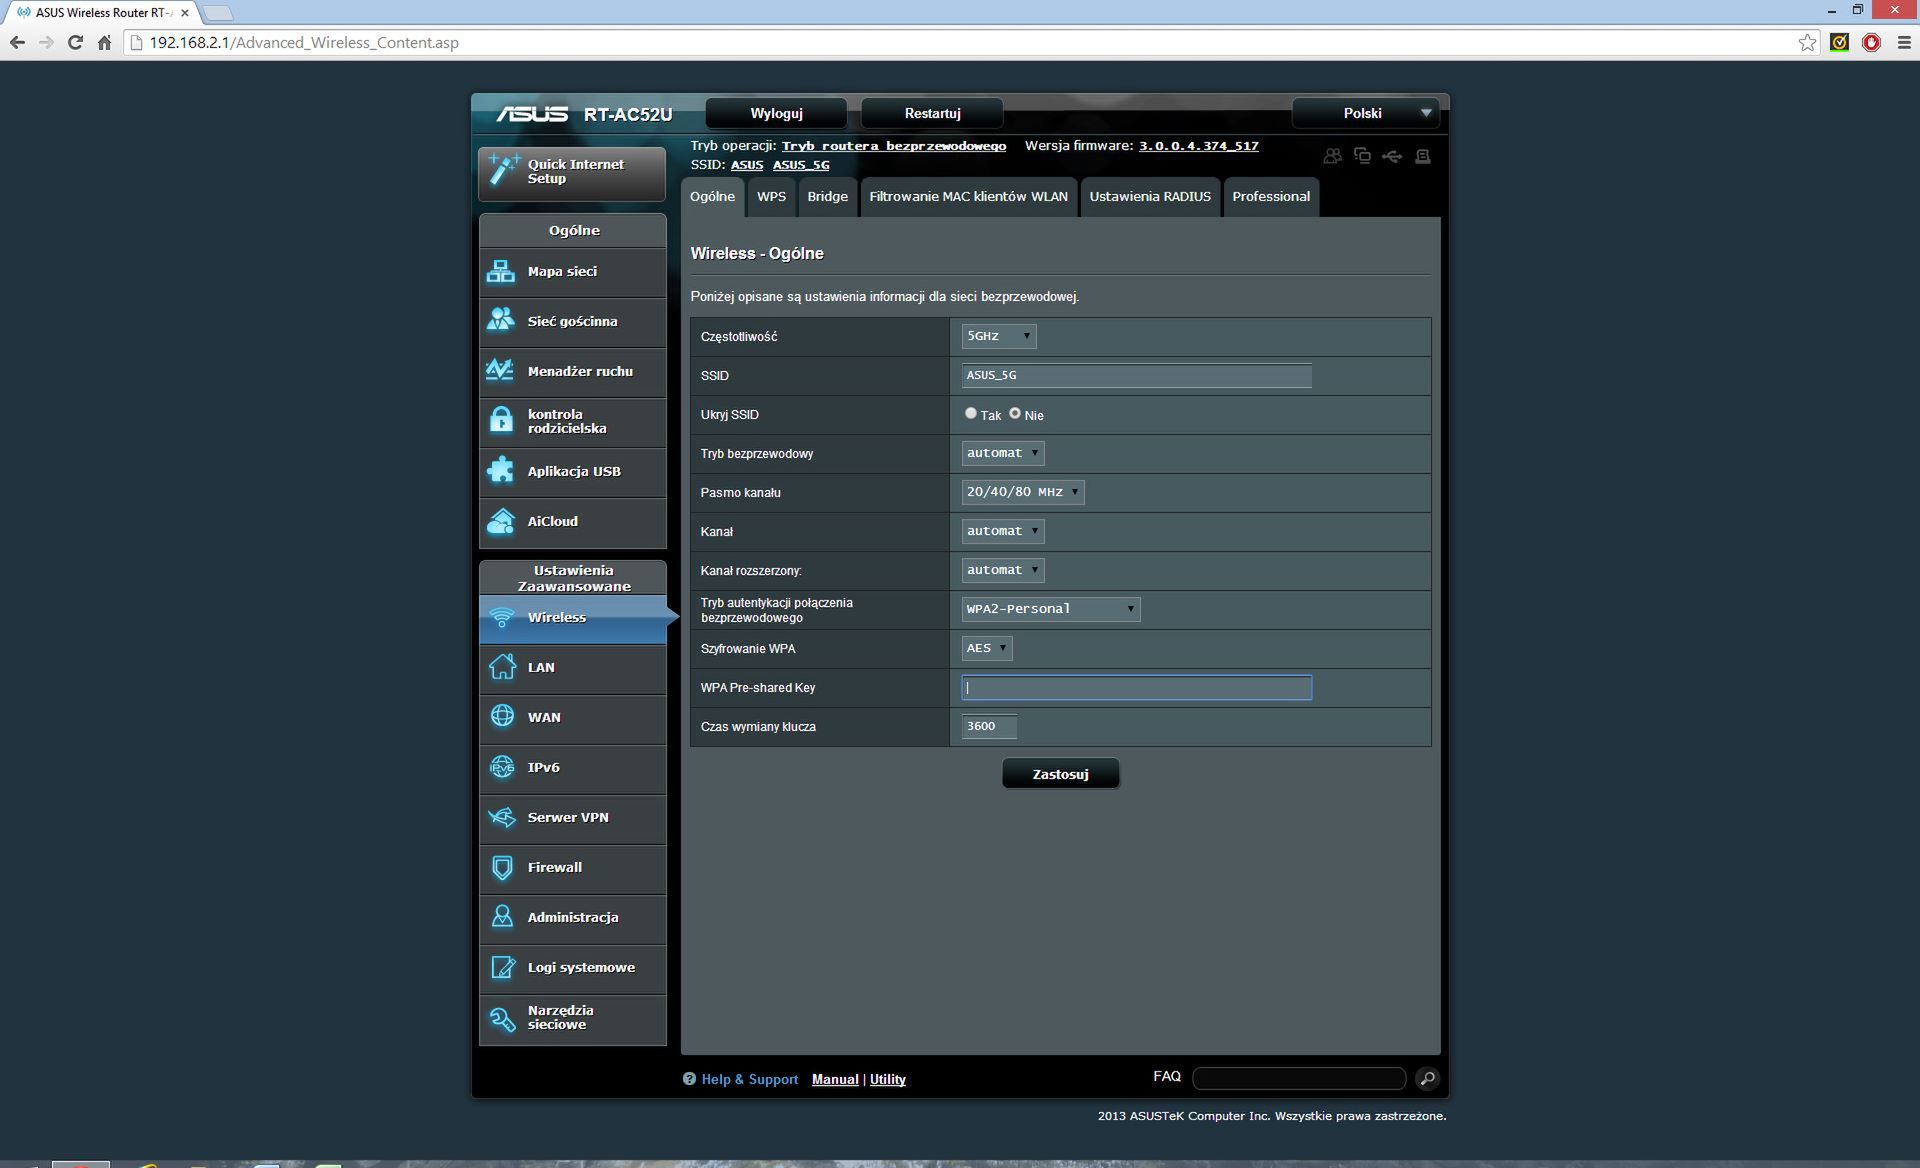The image size is (1920, 1168).
Task: Open LAN settings
Action: 572,668
